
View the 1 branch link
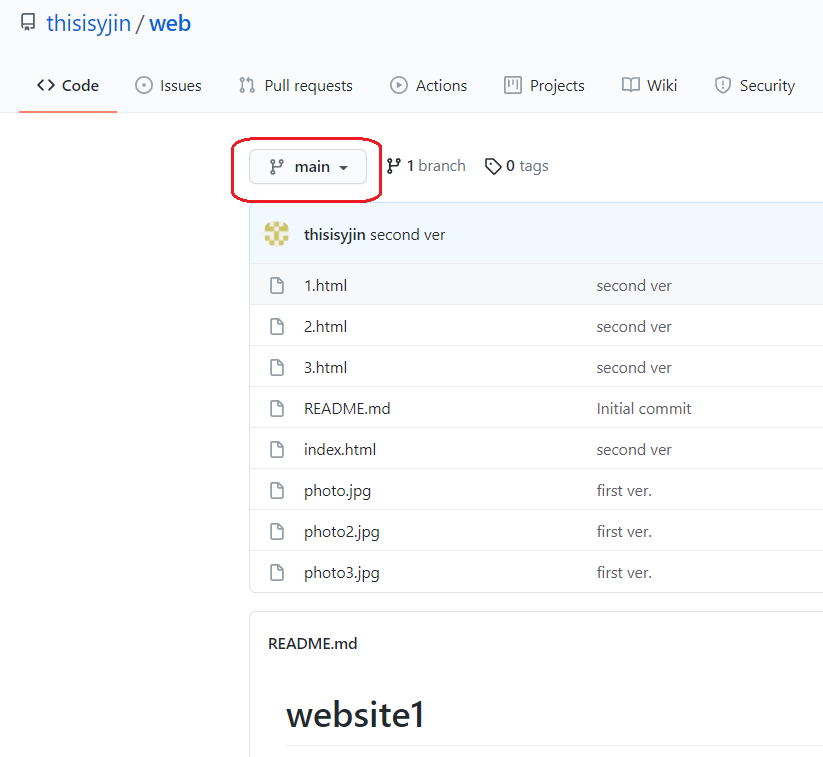point(426,166)
